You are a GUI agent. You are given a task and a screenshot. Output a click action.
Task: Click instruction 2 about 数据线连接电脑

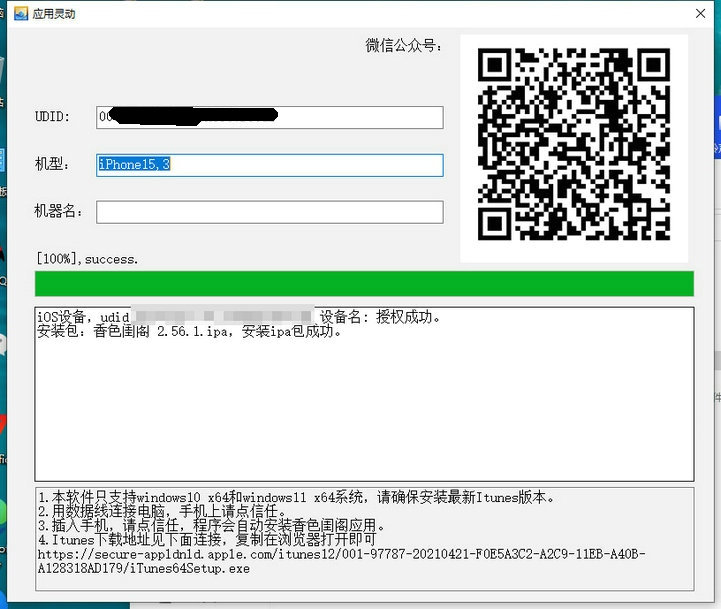coord(162,511)
